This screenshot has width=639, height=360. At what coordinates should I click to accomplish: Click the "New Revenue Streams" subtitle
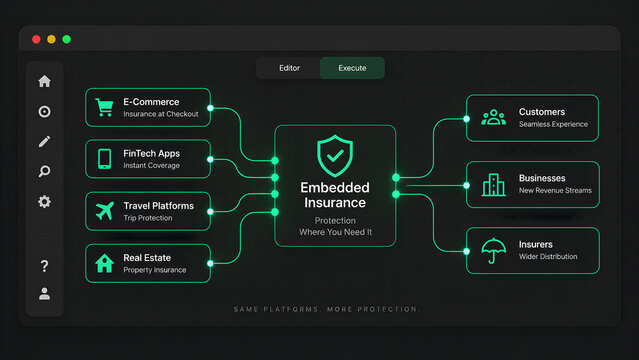[x=555, y=190]
